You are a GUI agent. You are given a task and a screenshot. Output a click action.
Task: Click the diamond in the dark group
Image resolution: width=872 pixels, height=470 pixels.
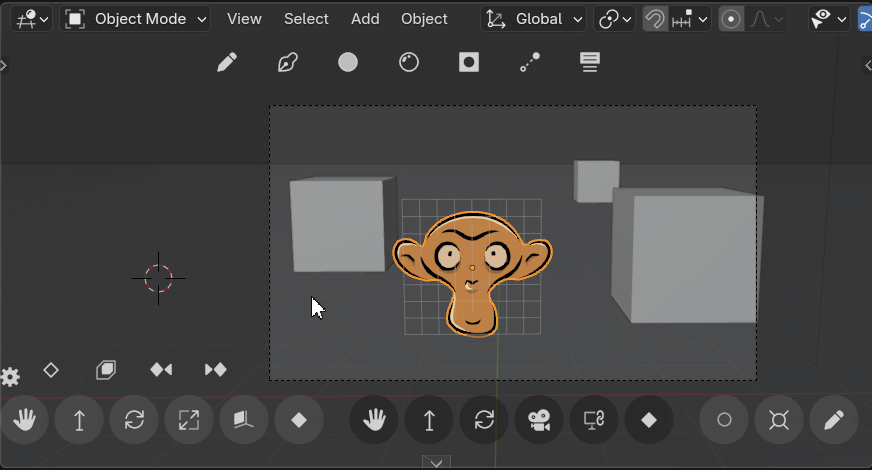649,420
